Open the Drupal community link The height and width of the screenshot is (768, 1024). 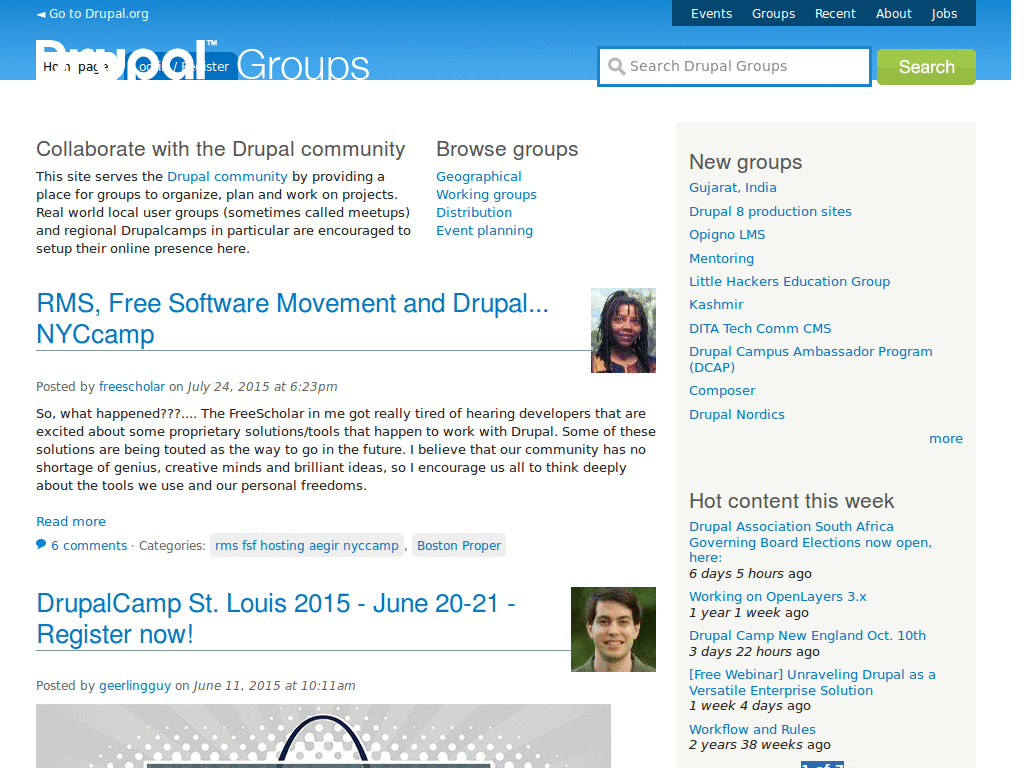point(227,176)
